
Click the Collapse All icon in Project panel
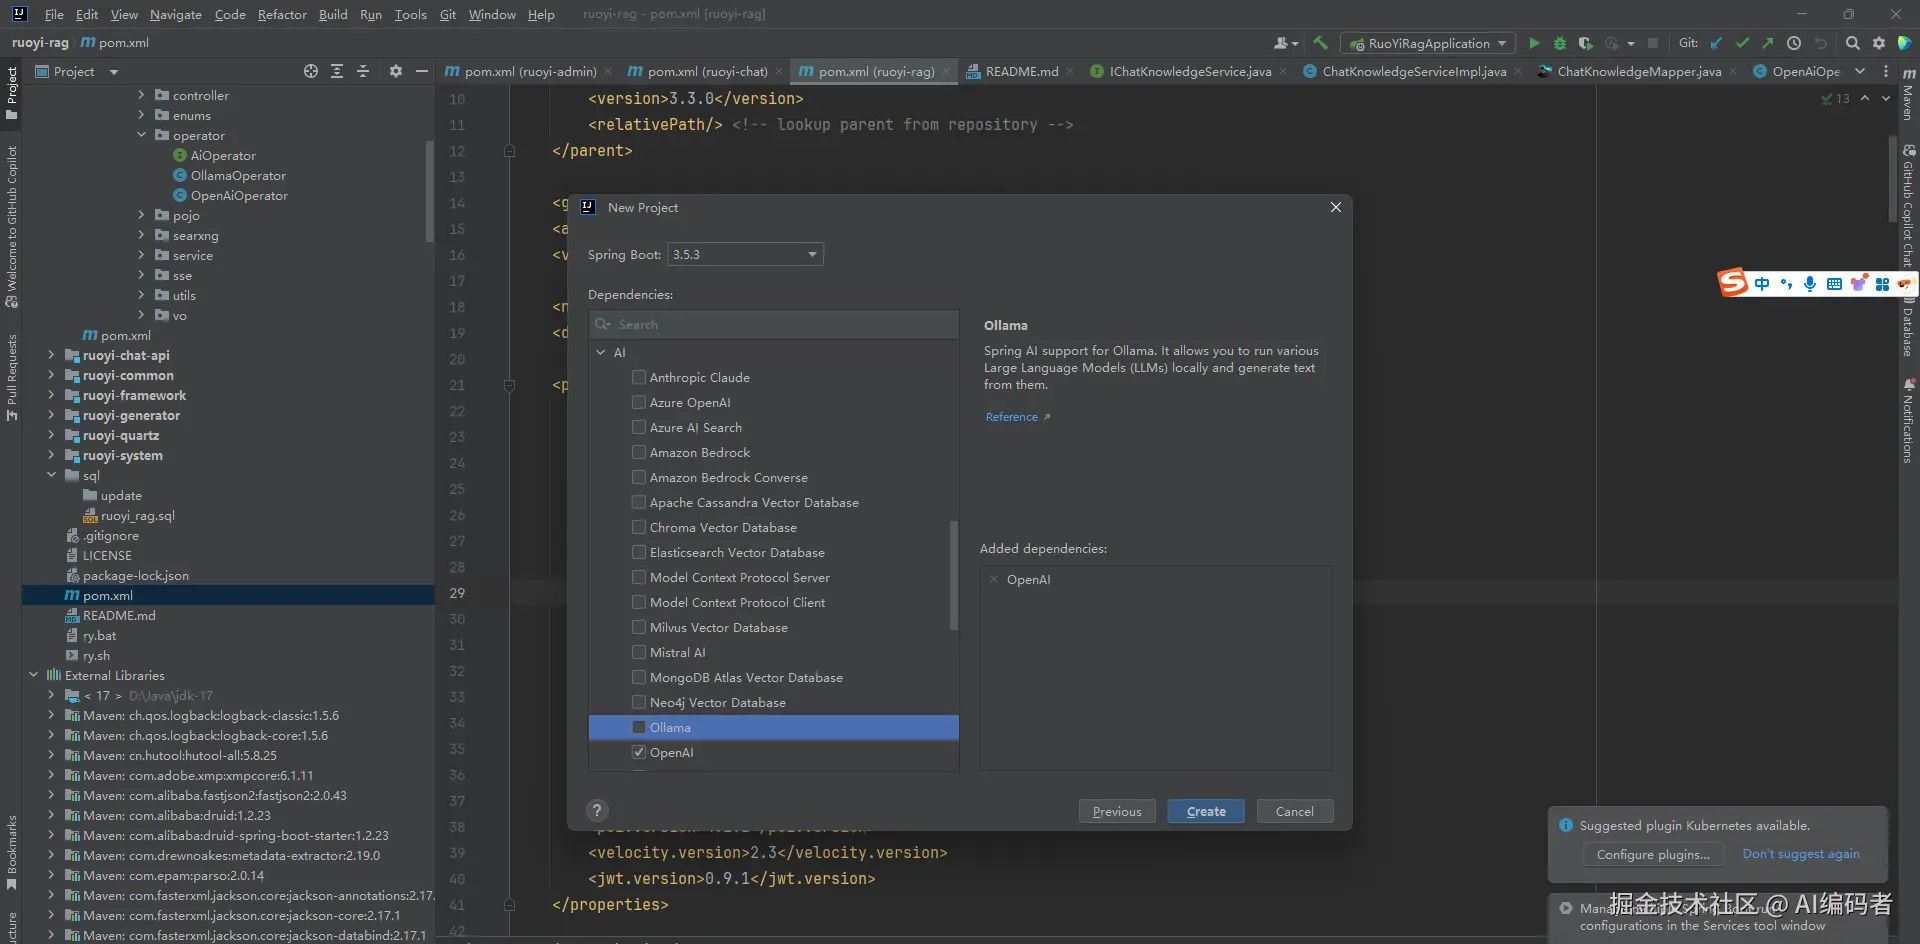pyautogui.click(x=363, y=71)
